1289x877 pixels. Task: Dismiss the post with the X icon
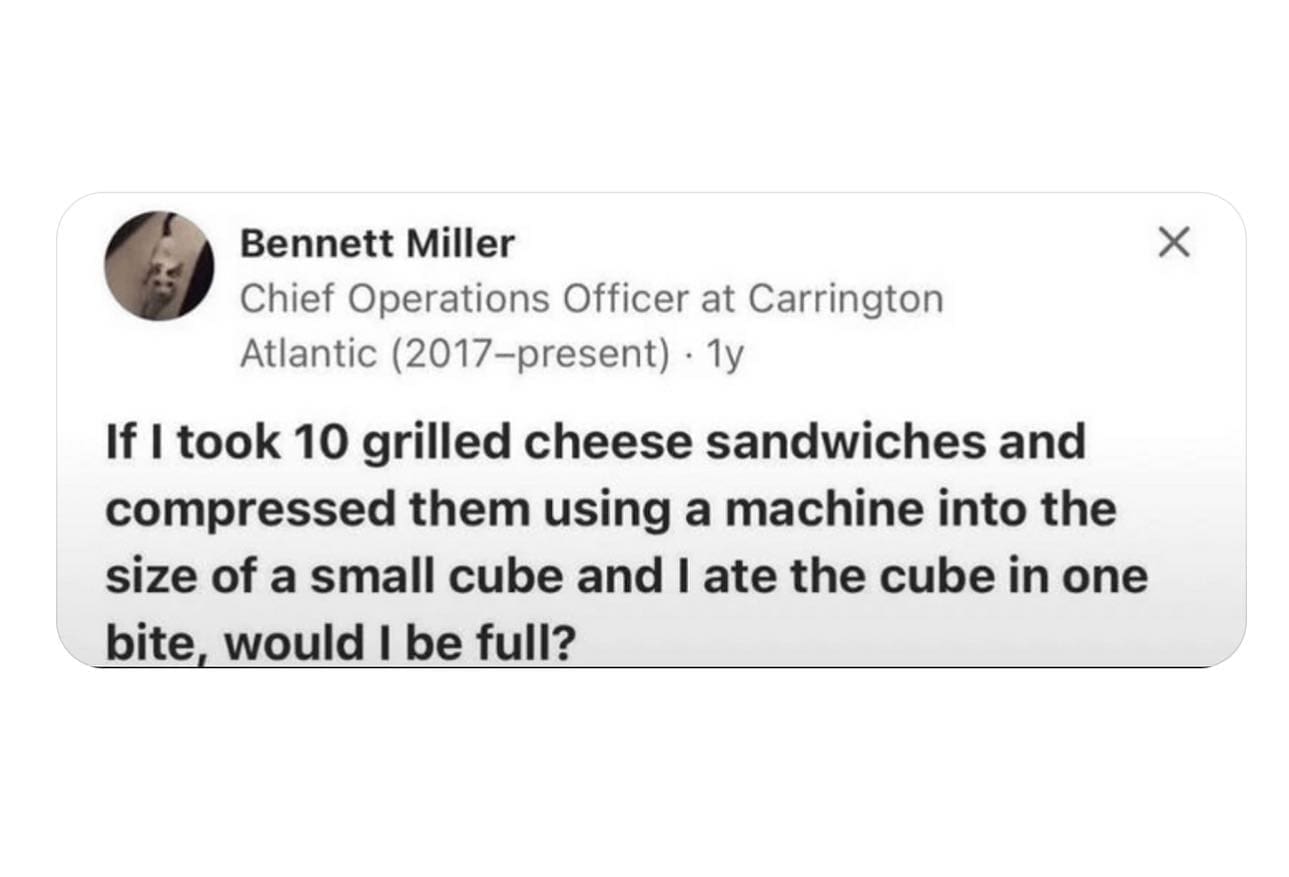coord(1174,242)
